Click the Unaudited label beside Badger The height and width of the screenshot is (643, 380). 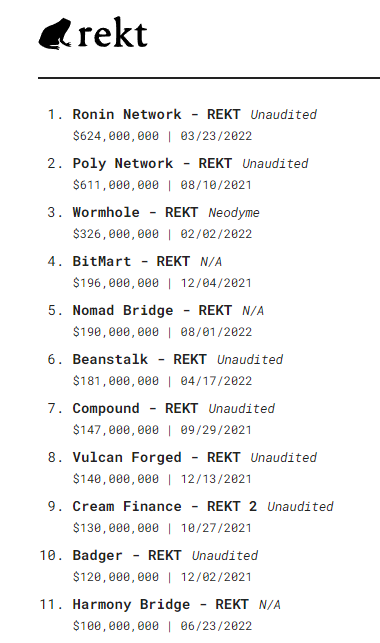[x=225, y=556]
